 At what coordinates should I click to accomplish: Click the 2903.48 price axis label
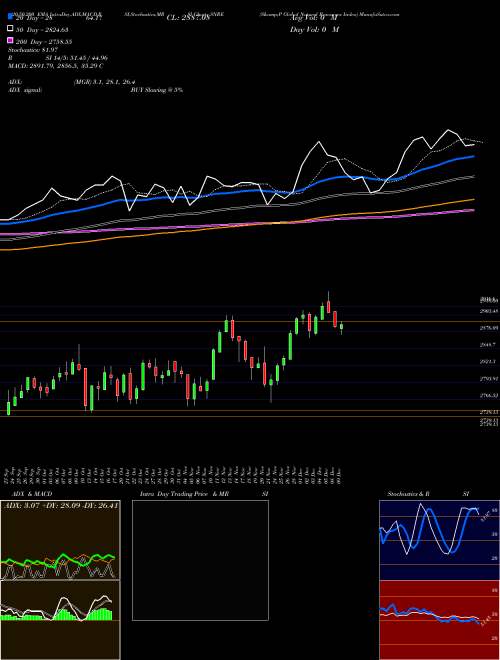tap(489, 311)
